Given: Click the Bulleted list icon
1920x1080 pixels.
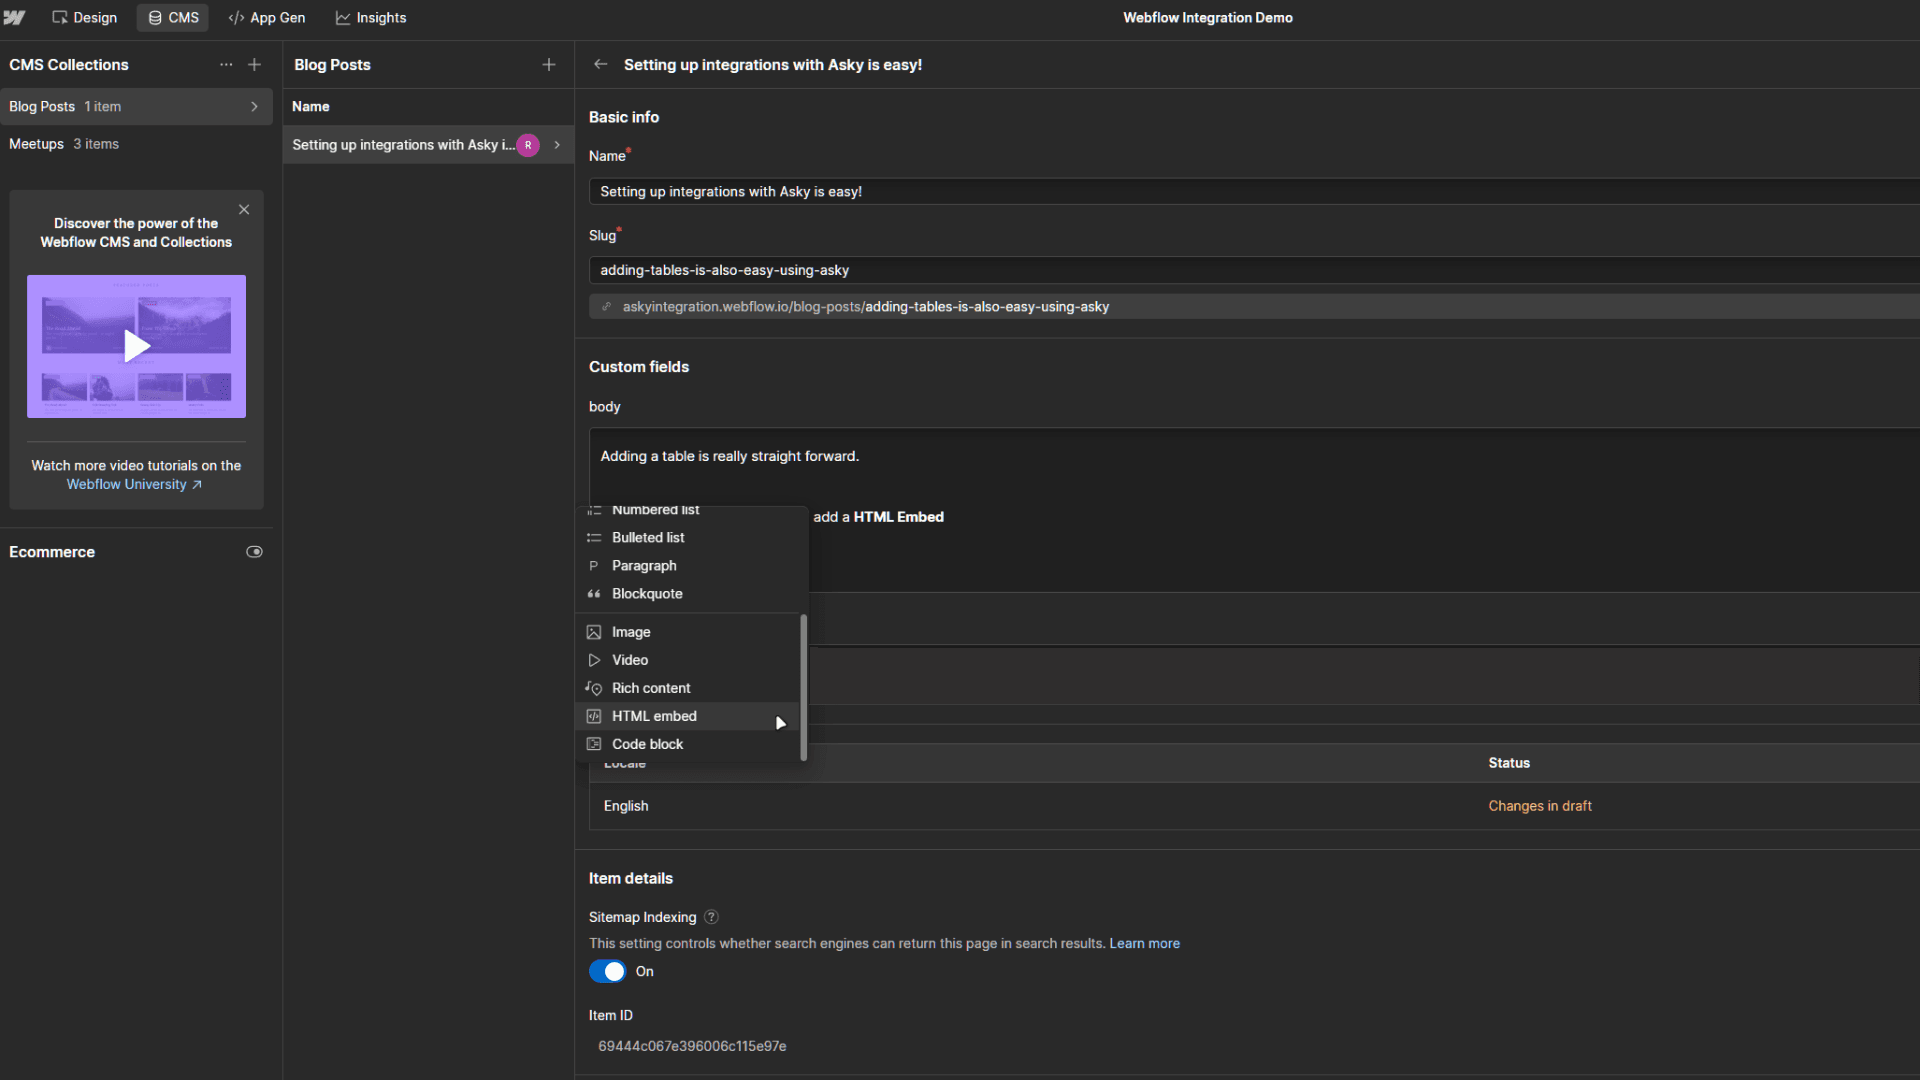Looking at the screenshot, I should pyautogui.click(x=594, y=538).
